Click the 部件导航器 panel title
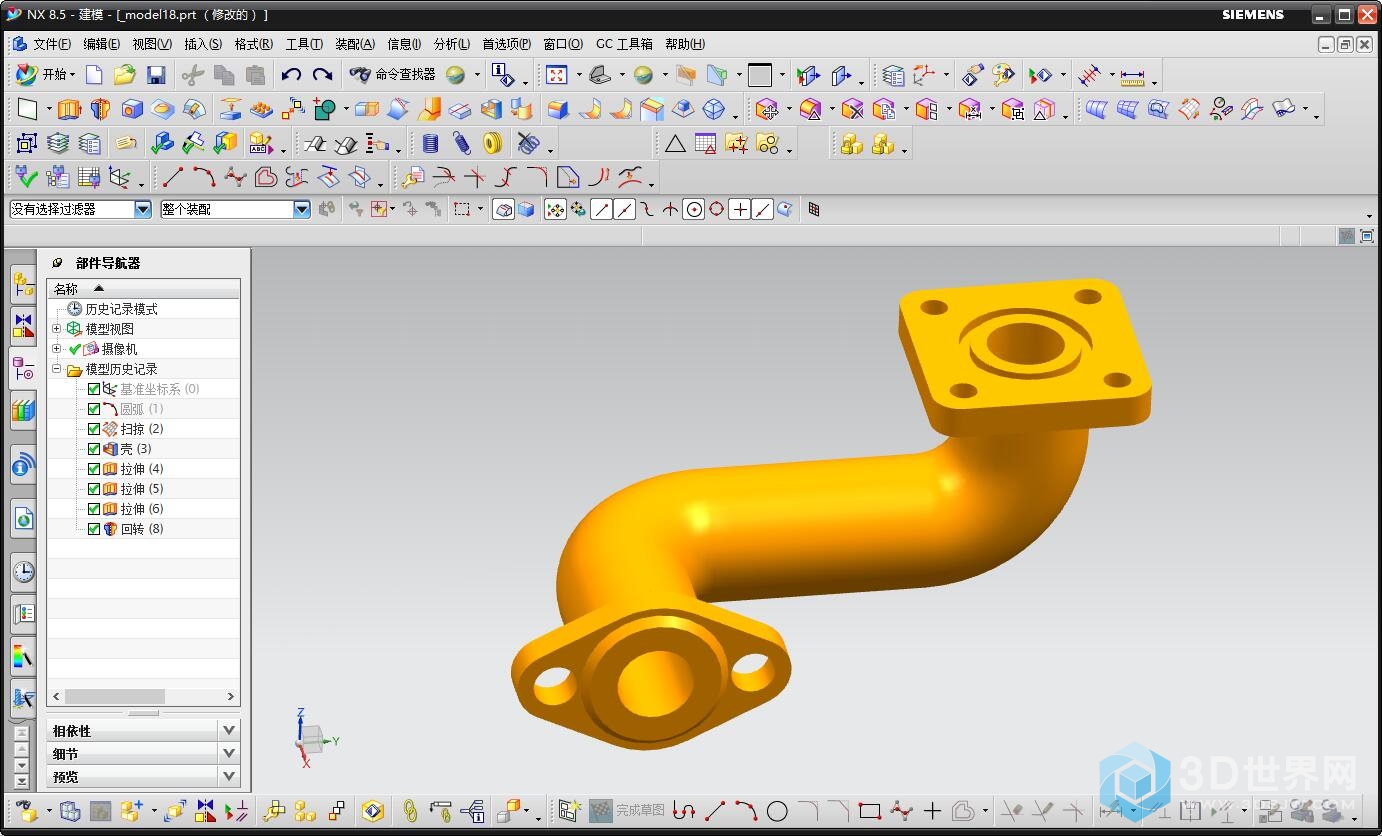This screenshot has height=836, width=1382. (x=108, y=263)
